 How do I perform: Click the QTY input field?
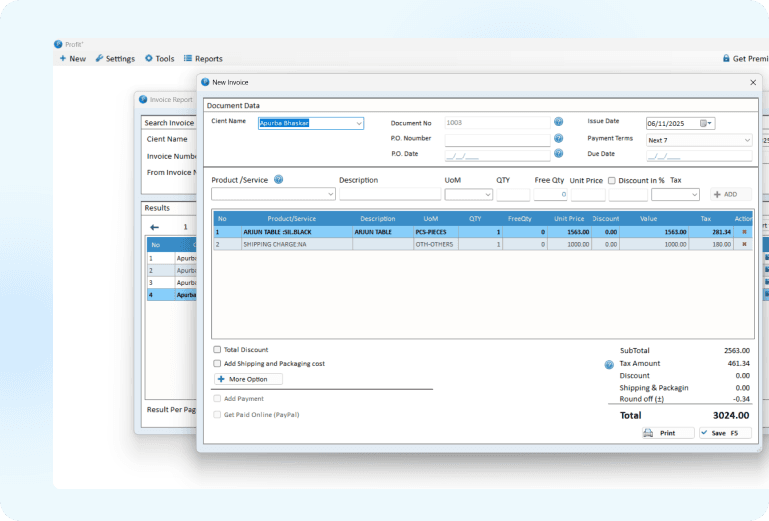click(x=513, y=194)
